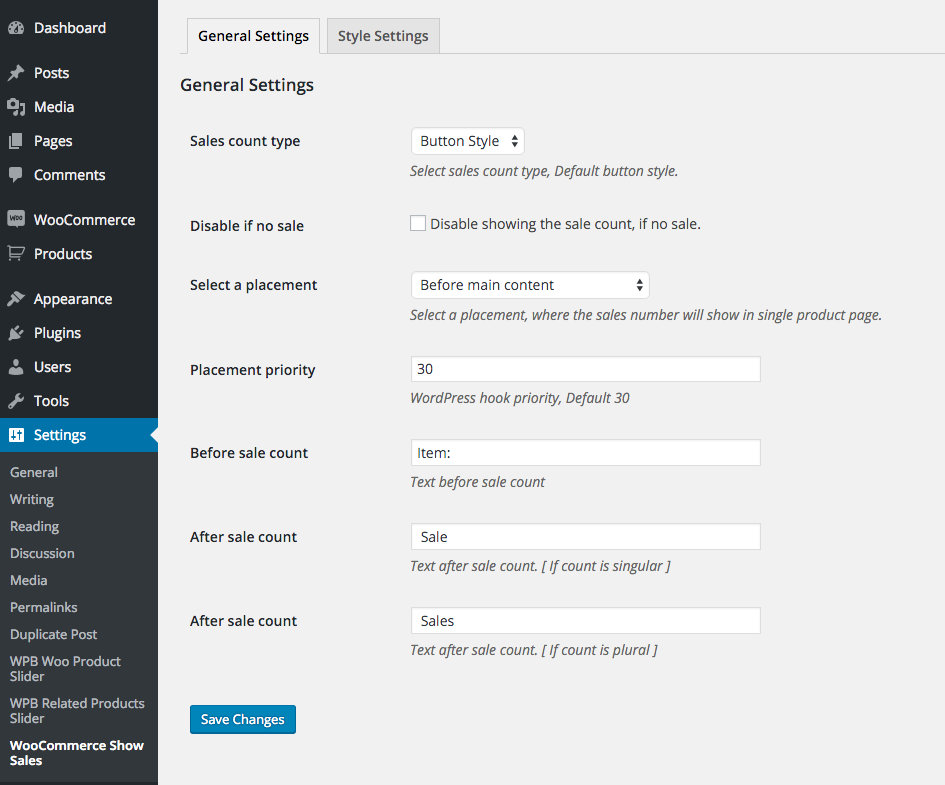Click the Plugins plug icon
Image resolution: width=945 pixels, height=785 pixels.
tap(16, 333)
